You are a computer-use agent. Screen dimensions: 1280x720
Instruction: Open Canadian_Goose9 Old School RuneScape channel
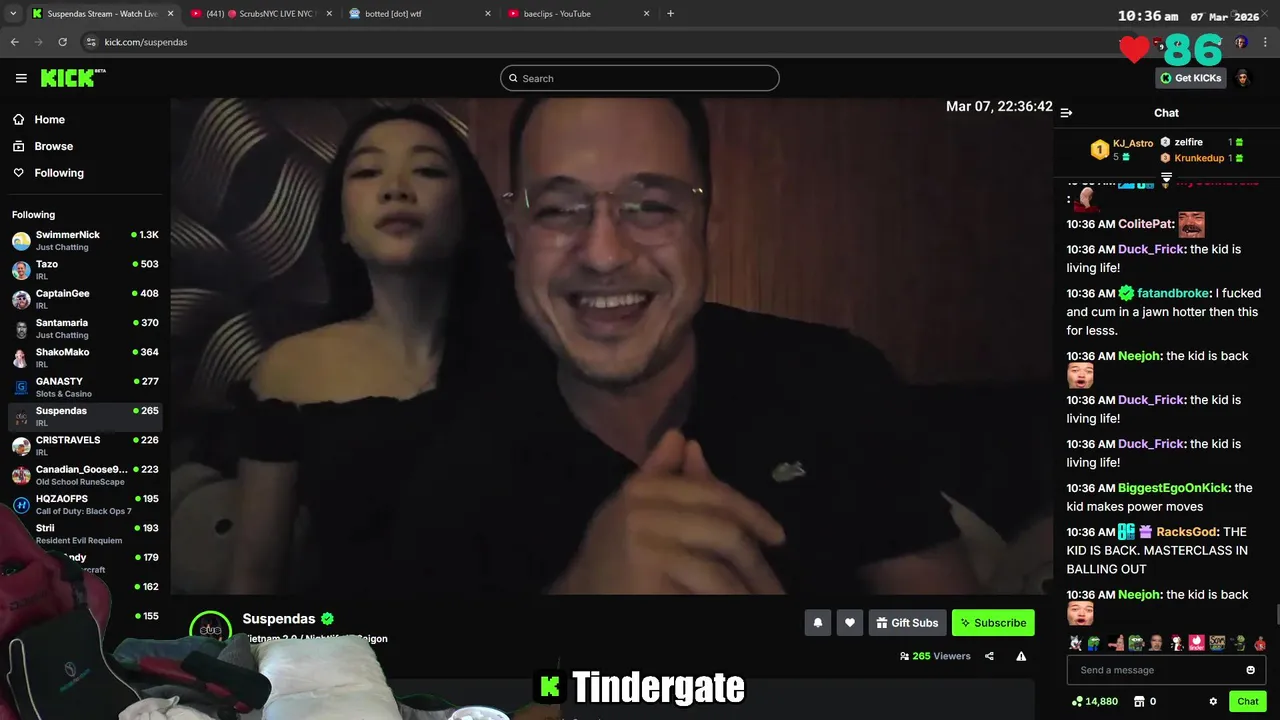click(x=85, y=475)
